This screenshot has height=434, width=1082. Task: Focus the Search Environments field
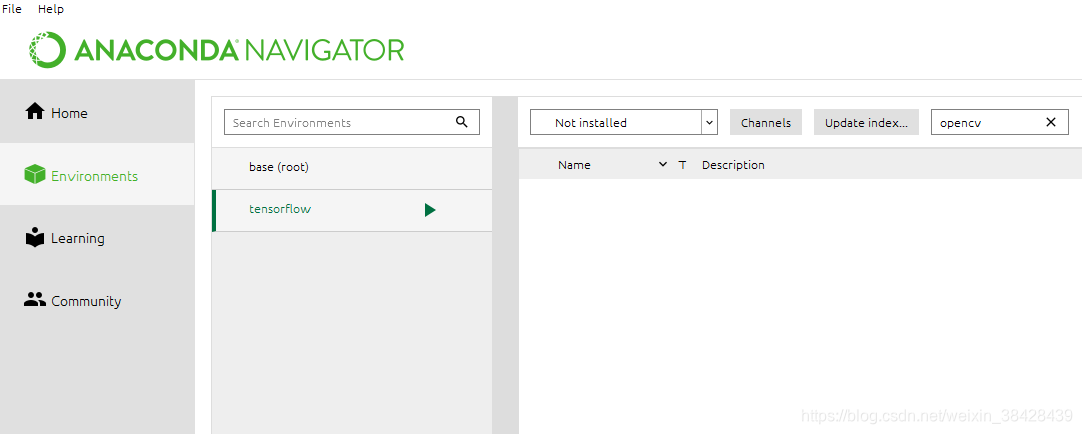point(352,122)
